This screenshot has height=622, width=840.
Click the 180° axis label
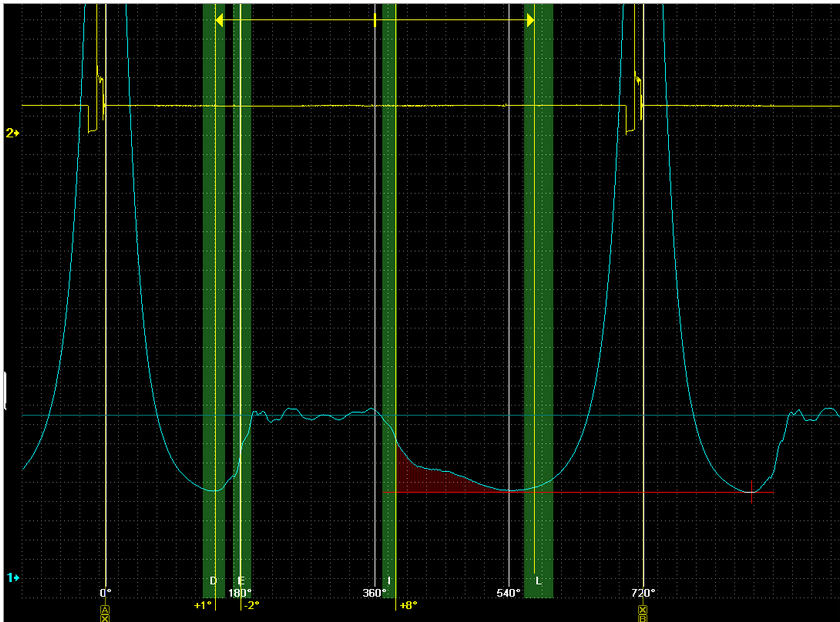(240, 593)
